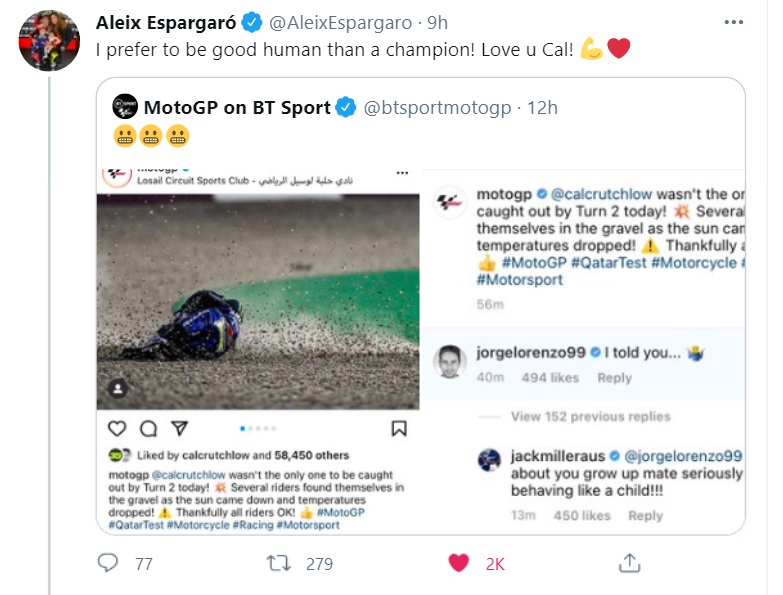Open the @AleixEspargaro handle link
The image size is (783, 595).
[340, 22]
